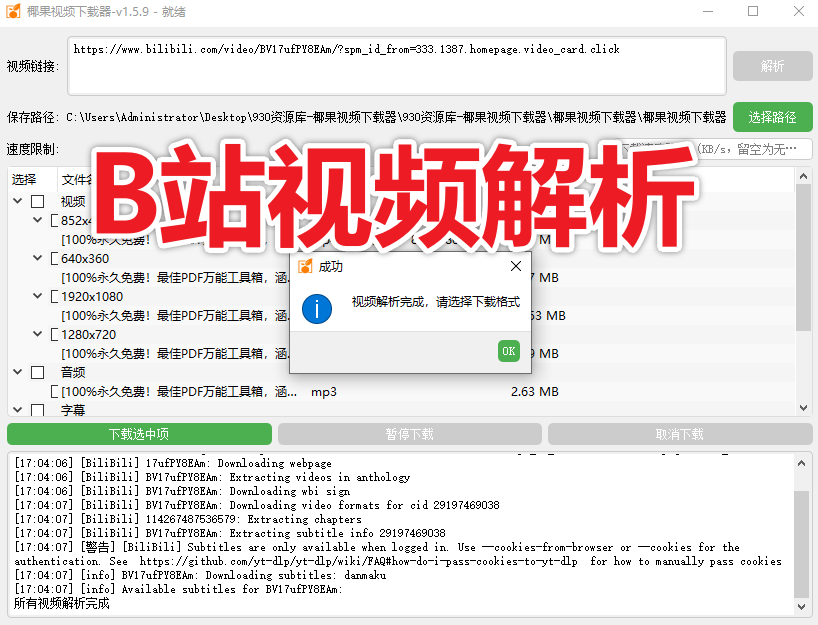The height and width of the screenshot is (625, 818).
Task: Confirm the dialog with the OK button
Action: click(x=509, y=351)
